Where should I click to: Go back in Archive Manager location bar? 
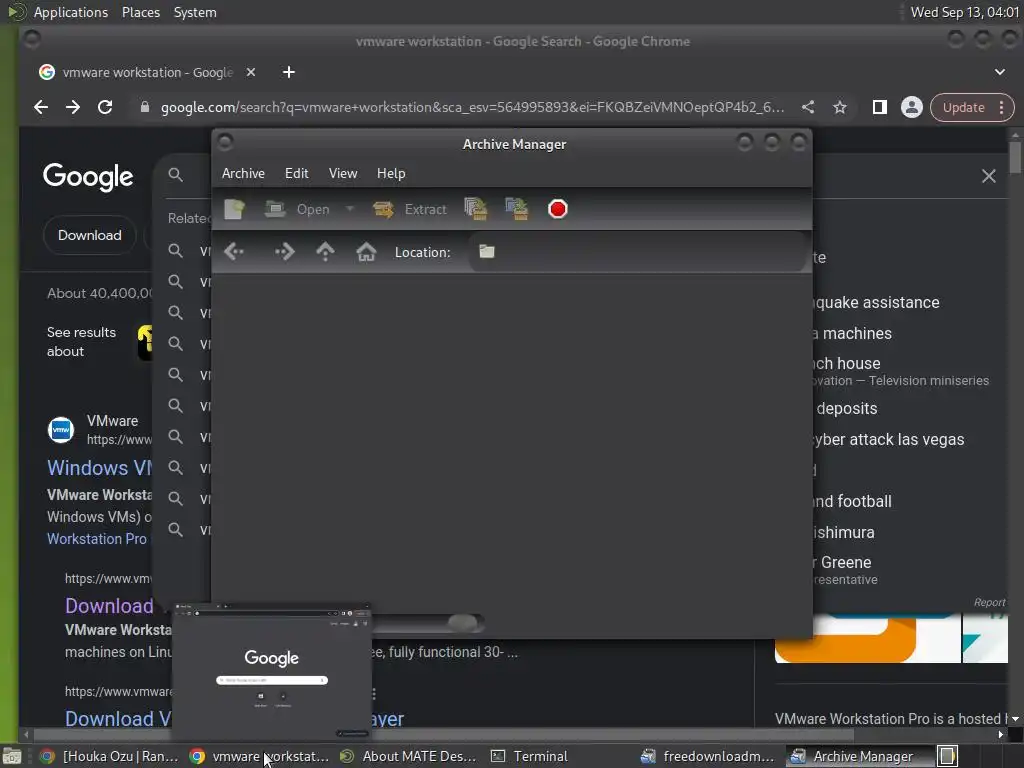(x=234, y=251)
